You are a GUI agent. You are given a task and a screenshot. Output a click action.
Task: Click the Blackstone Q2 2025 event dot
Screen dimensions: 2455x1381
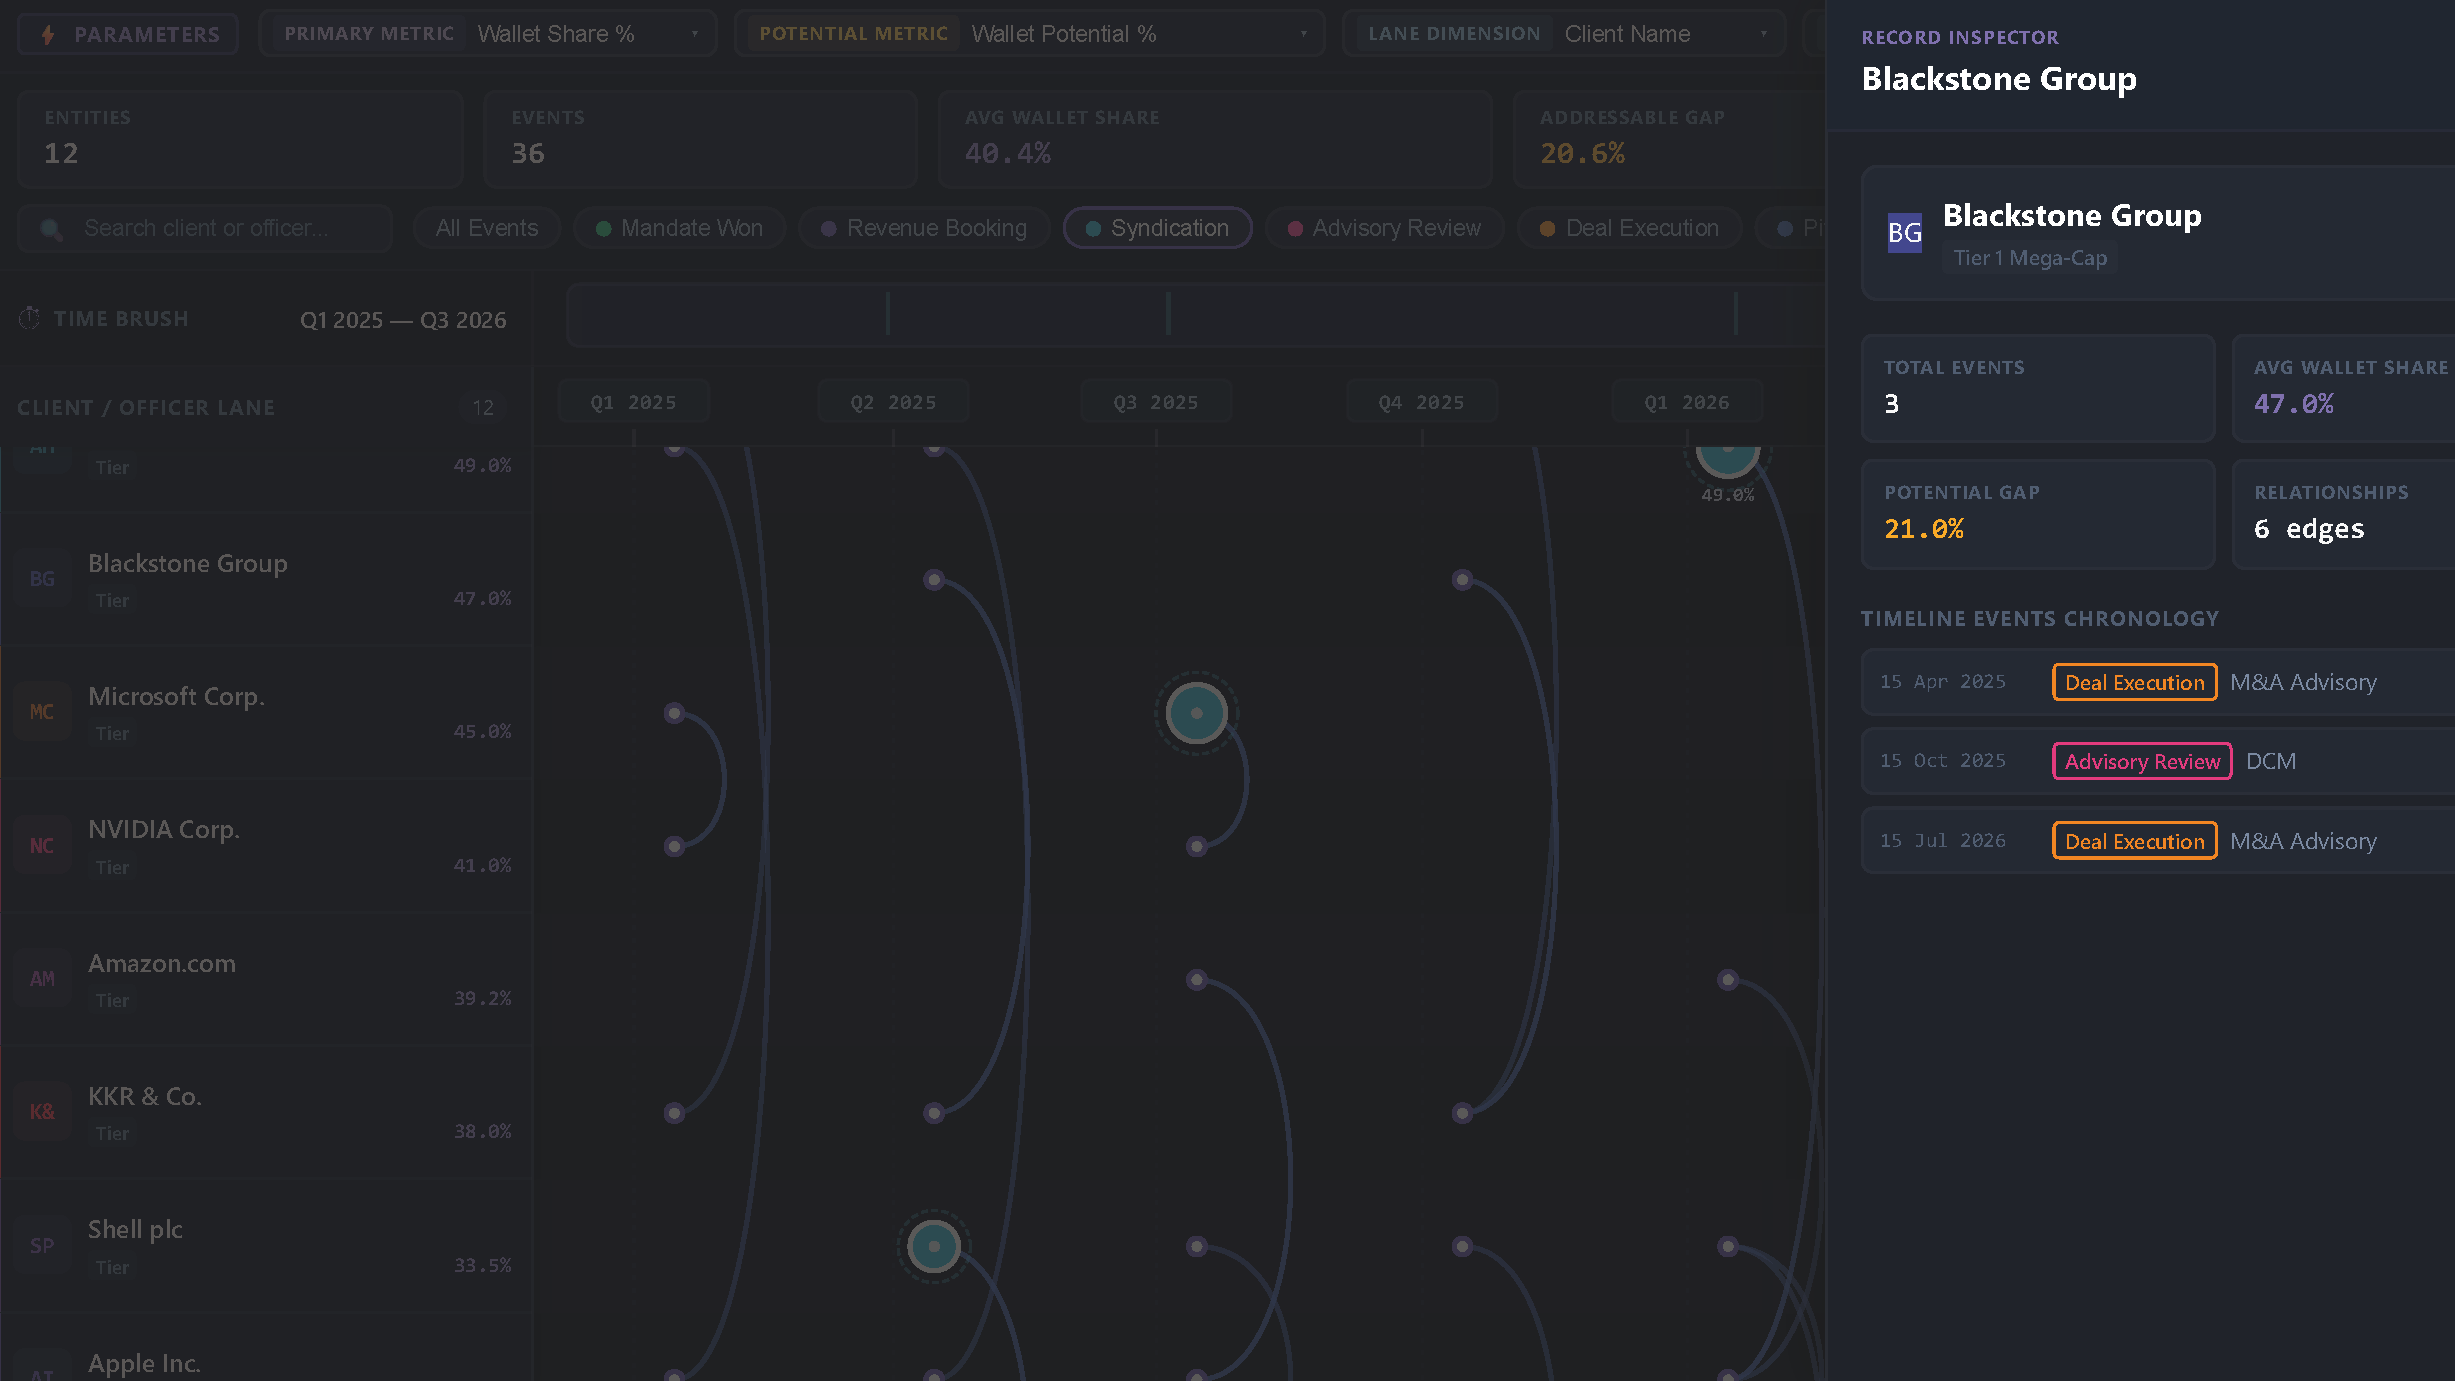tap(934, 580)
